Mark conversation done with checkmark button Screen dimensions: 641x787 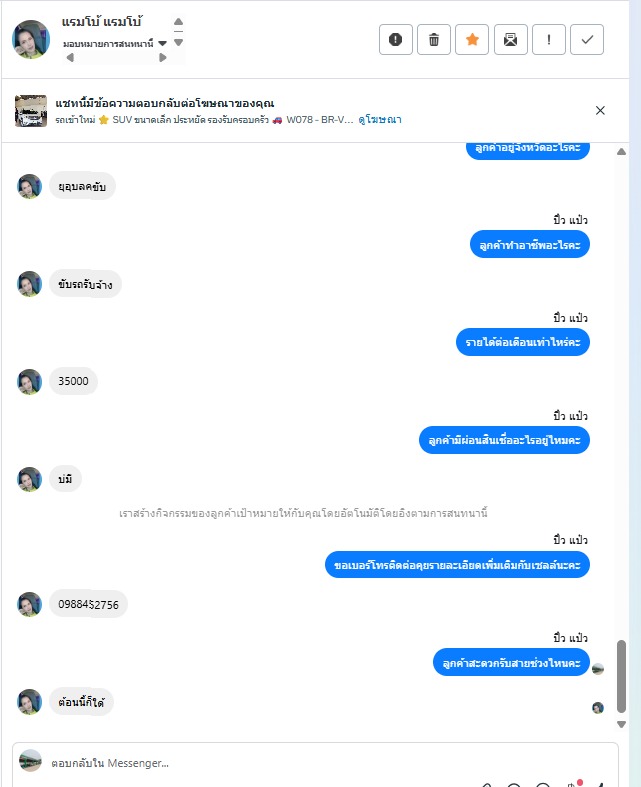pyautogui.click(x=587, y=39)
